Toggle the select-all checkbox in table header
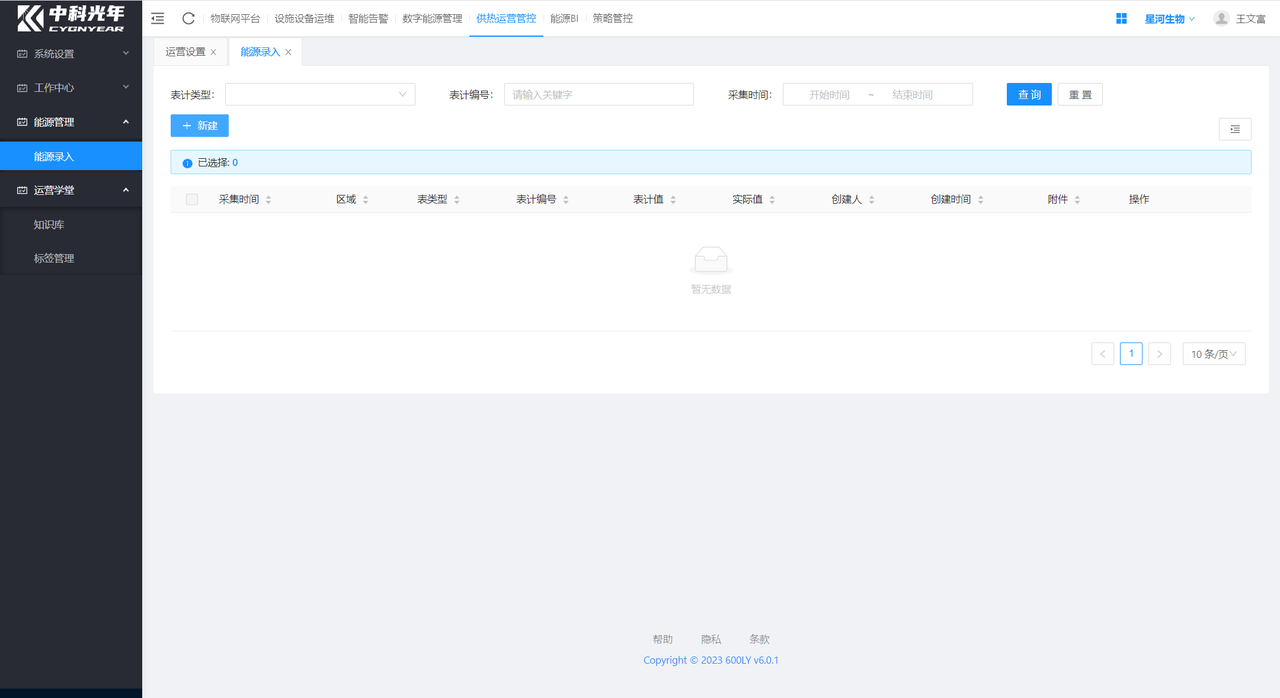1280x698 pixels. tap(192, 200)
